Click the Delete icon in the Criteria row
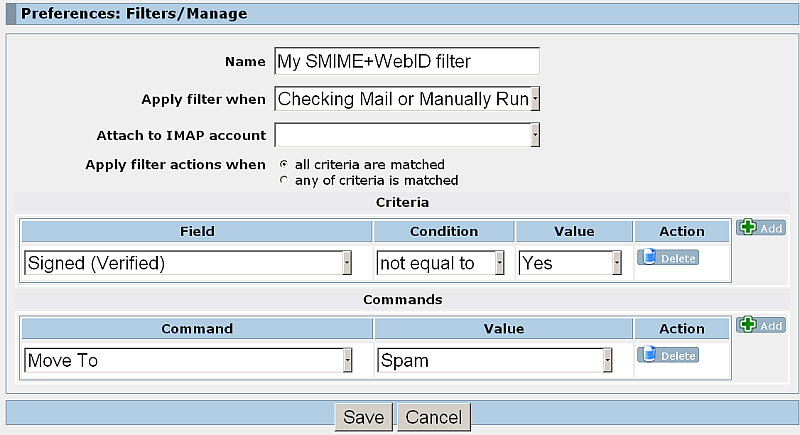 (668, 258)
